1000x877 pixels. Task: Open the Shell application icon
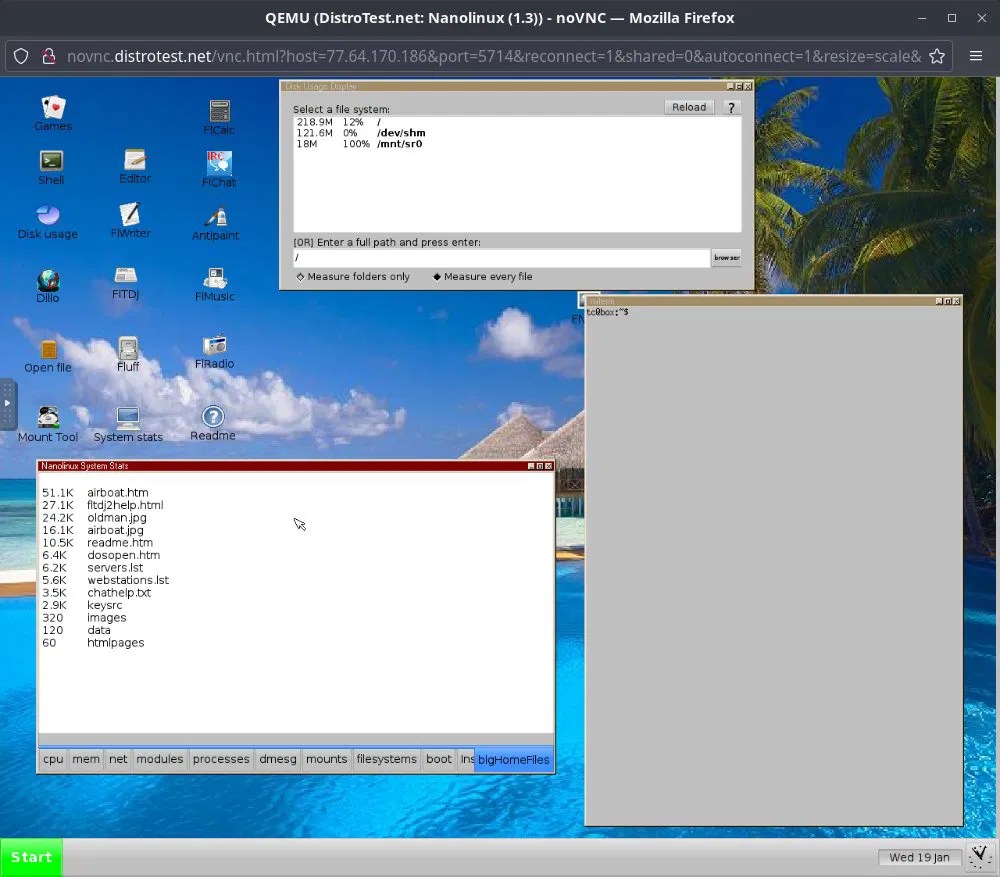point(50,162)
